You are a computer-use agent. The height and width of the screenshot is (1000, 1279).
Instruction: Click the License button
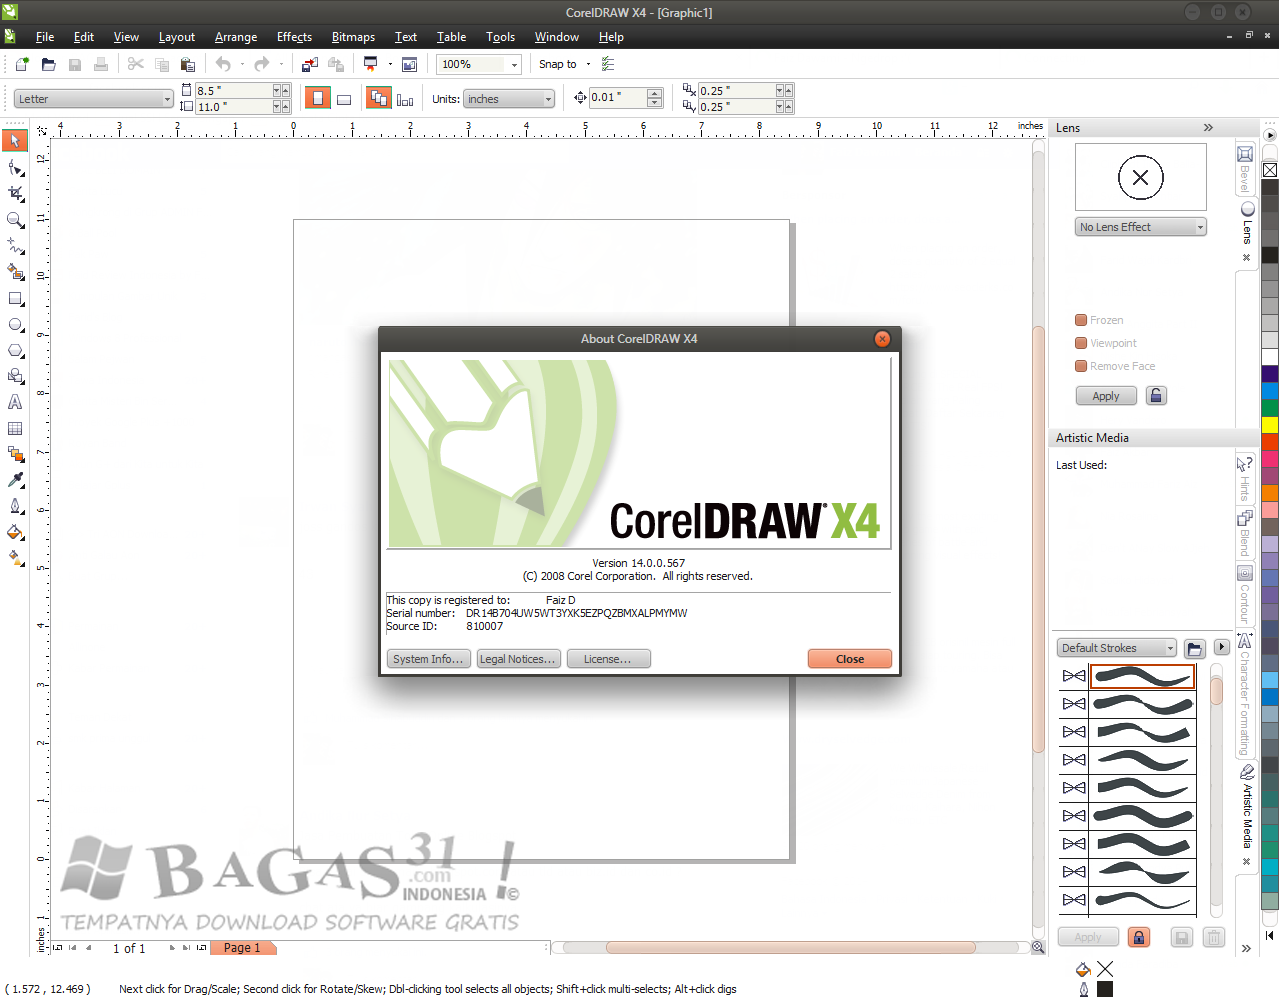(x=608, y=659)
